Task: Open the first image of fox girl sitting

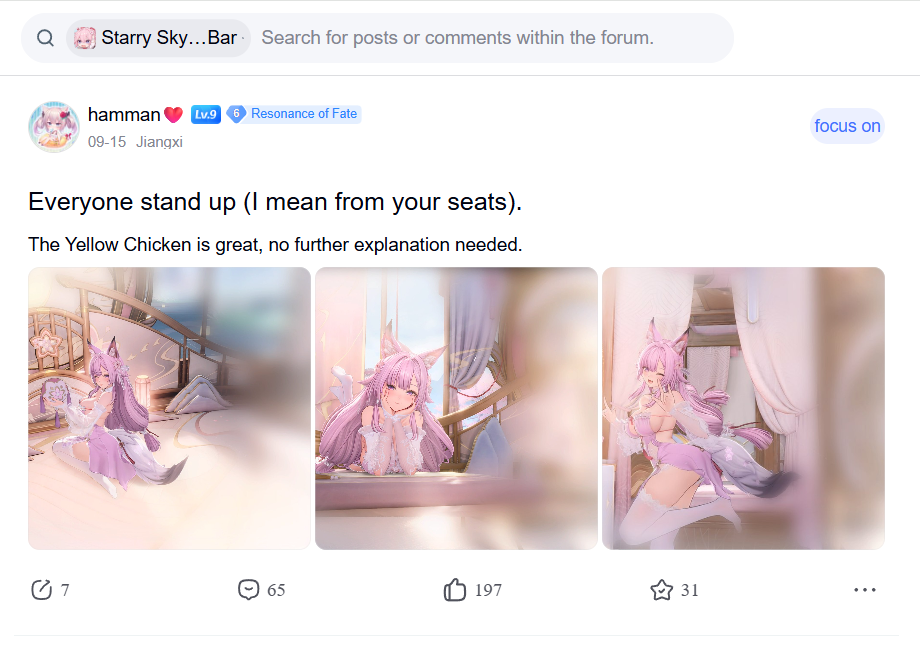Action: pos(170,408)
